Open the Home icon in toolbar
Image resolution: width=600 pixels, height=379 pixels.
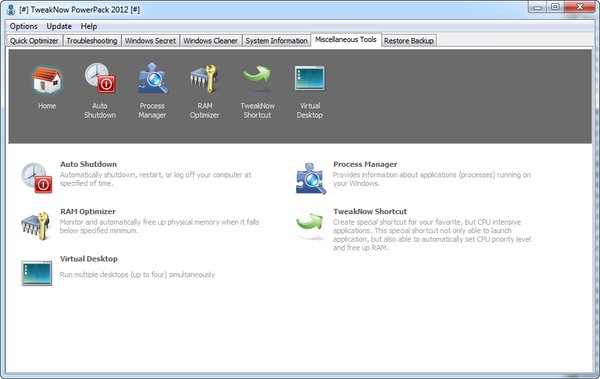pos(47,80)
